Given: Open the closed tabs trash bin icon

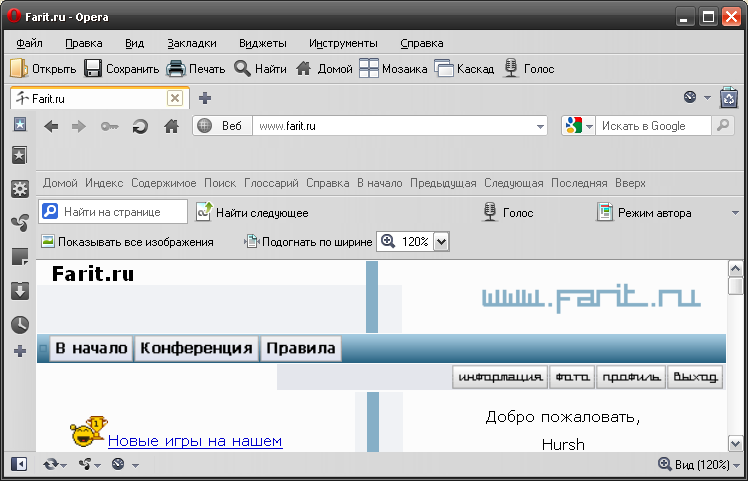Looking at the screenshot, I should (x=729, y=97).
